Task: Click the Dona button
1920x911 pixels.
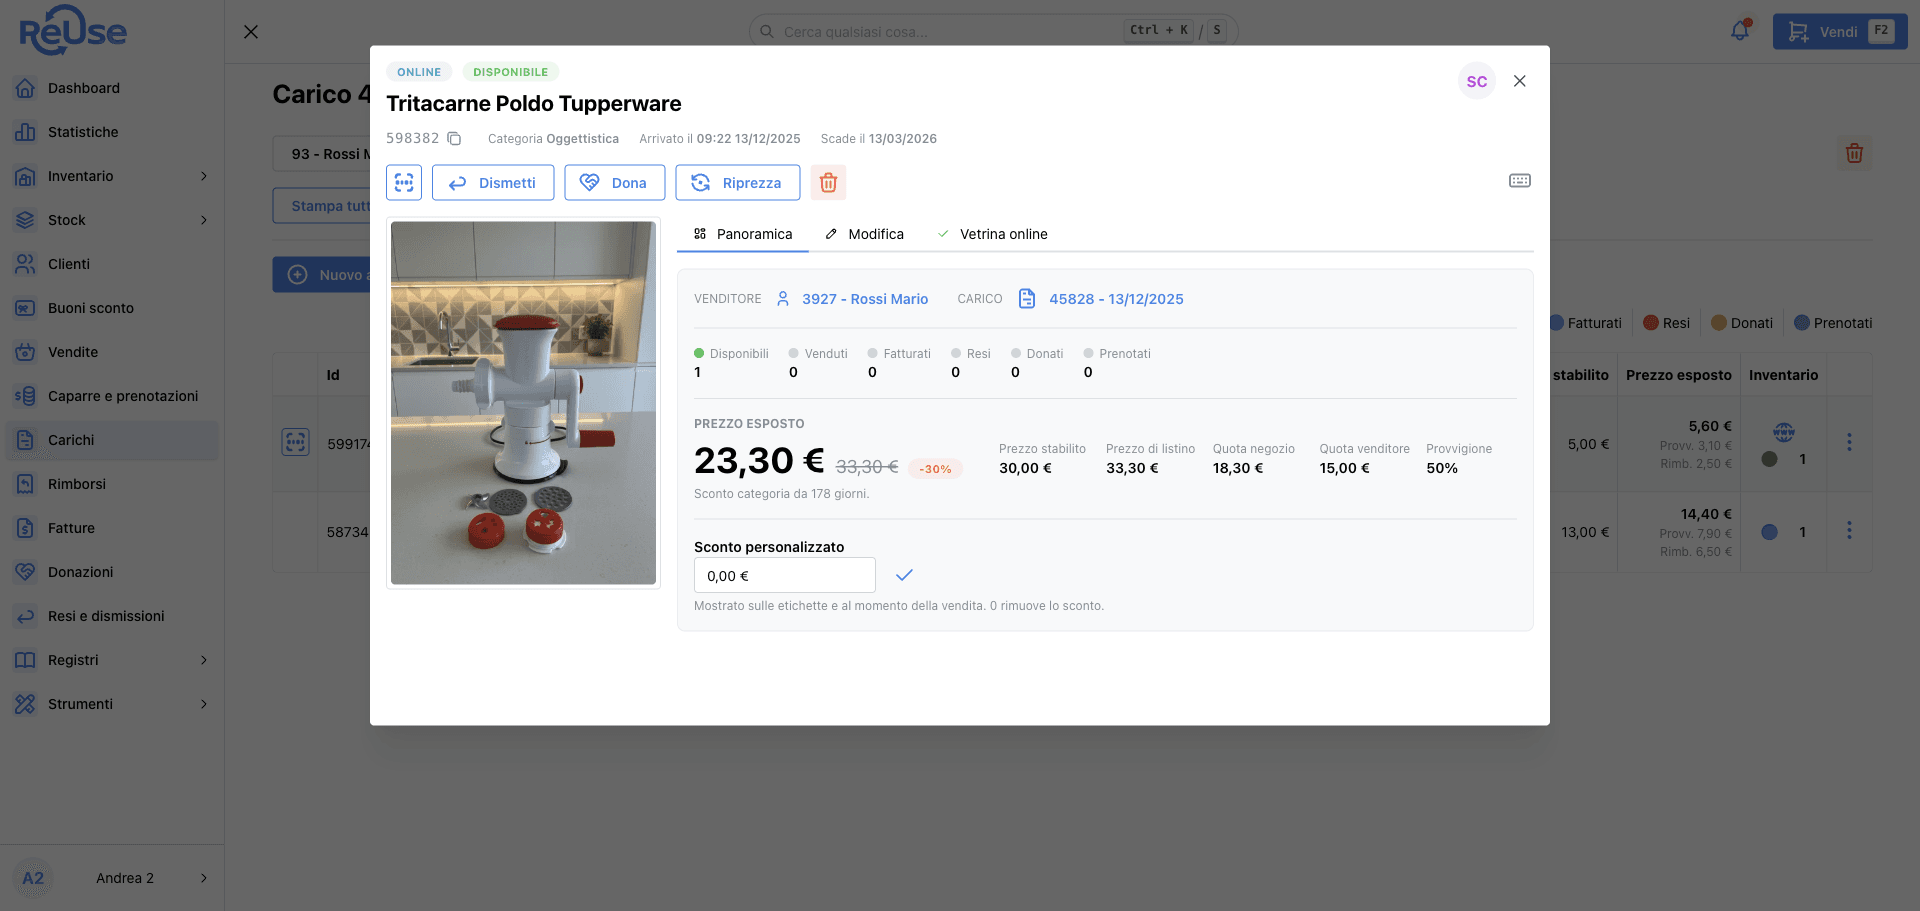Action: [615, 183]
